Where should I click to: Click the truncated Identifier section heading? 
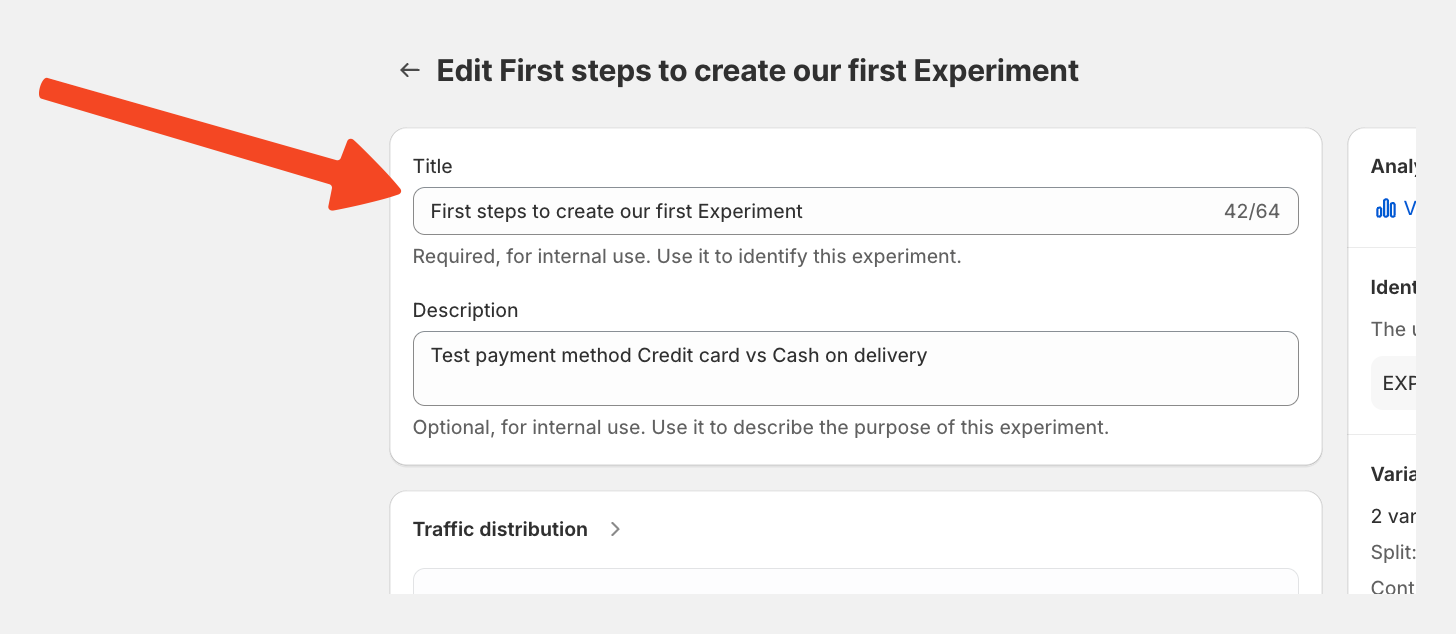tap(1393, 287)
